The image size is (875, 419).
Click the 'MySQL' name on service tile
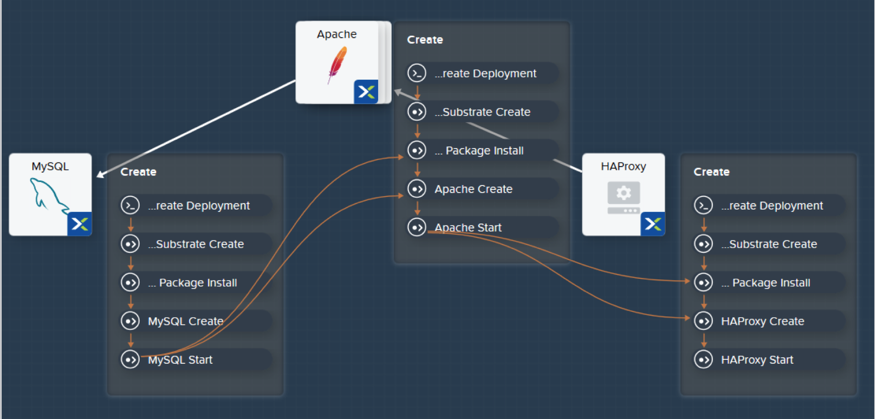[x=50, y=166]
